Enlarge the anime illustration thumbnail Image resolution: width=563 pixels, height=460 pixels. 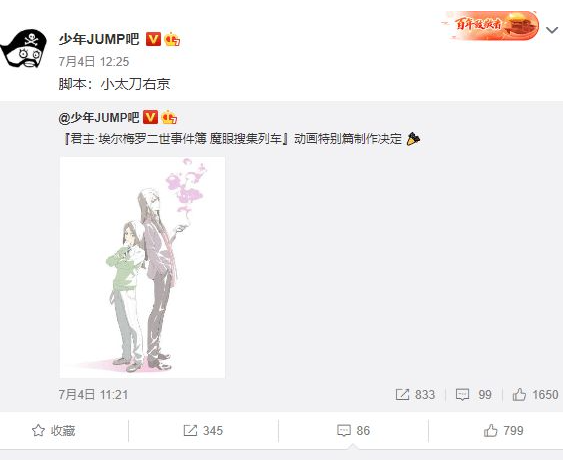[142, 267]
